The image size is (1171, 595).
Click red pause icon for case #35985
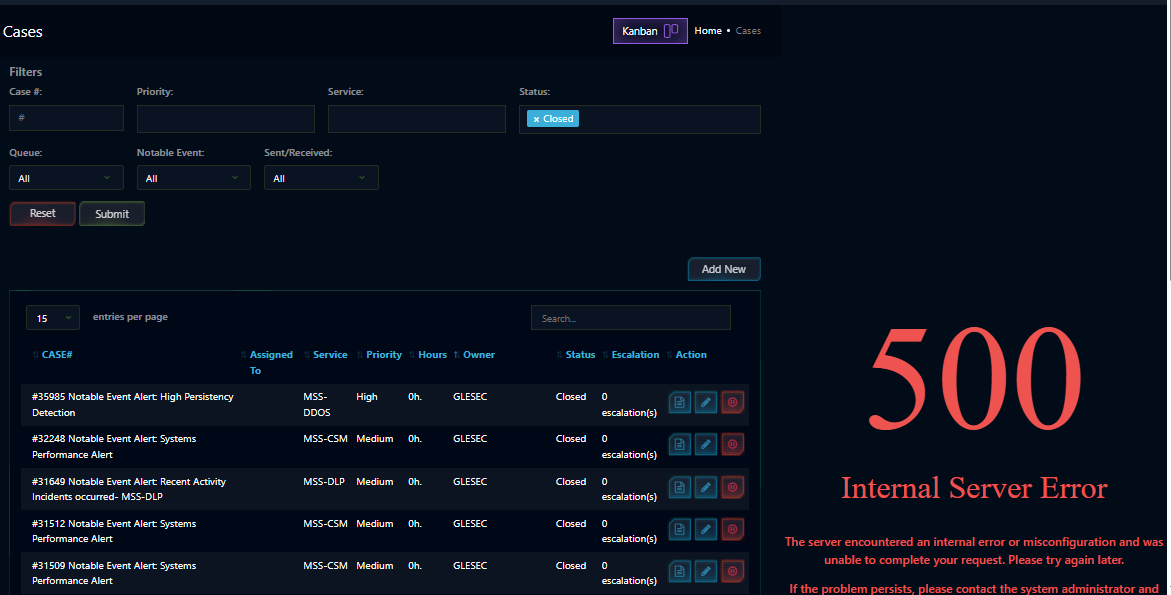pos(732,402)
